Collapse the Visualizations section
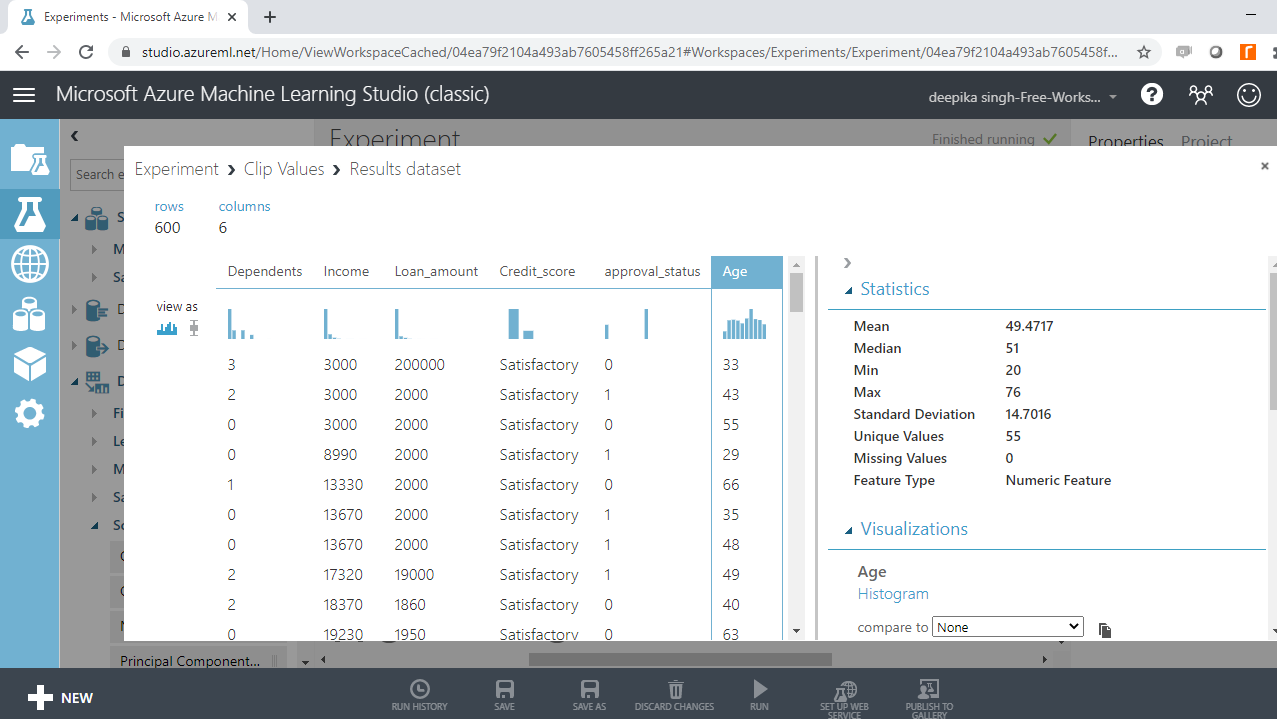Viewport: 1277px width, 719px height. point(849,530)
